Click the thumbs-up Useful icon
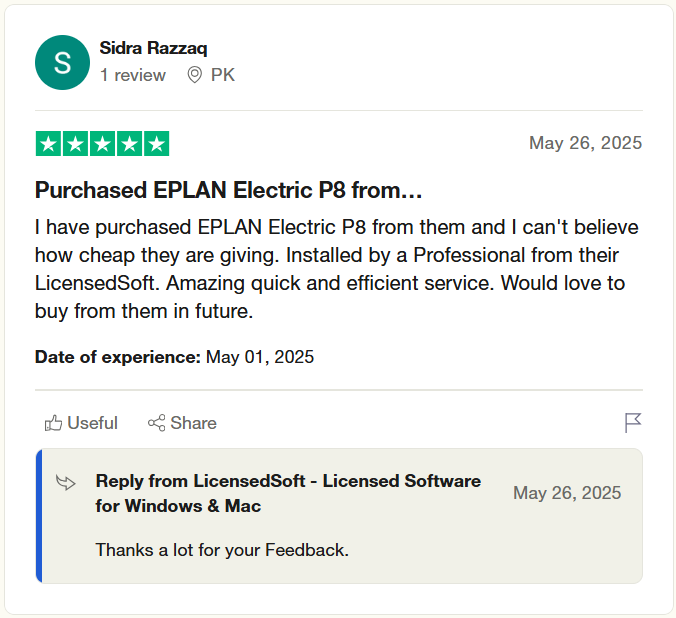The width and height of the screenshot is (676, 618). tap(53, 423)
